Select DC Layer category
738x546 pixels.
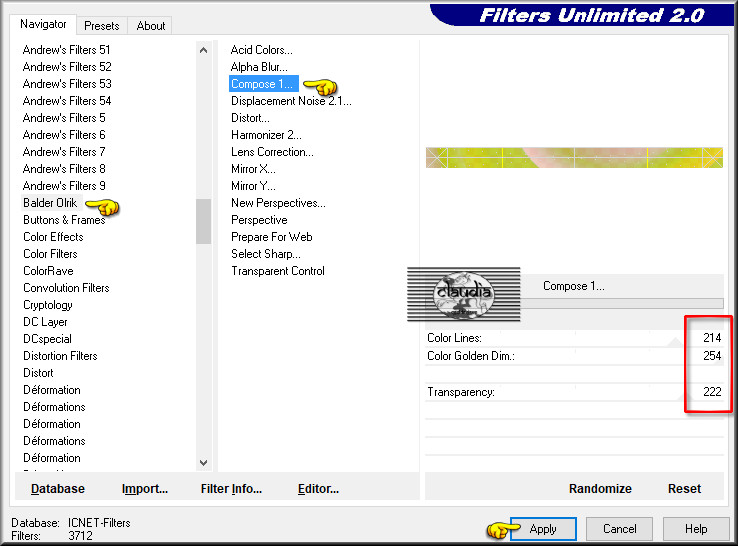pos(45,322)
